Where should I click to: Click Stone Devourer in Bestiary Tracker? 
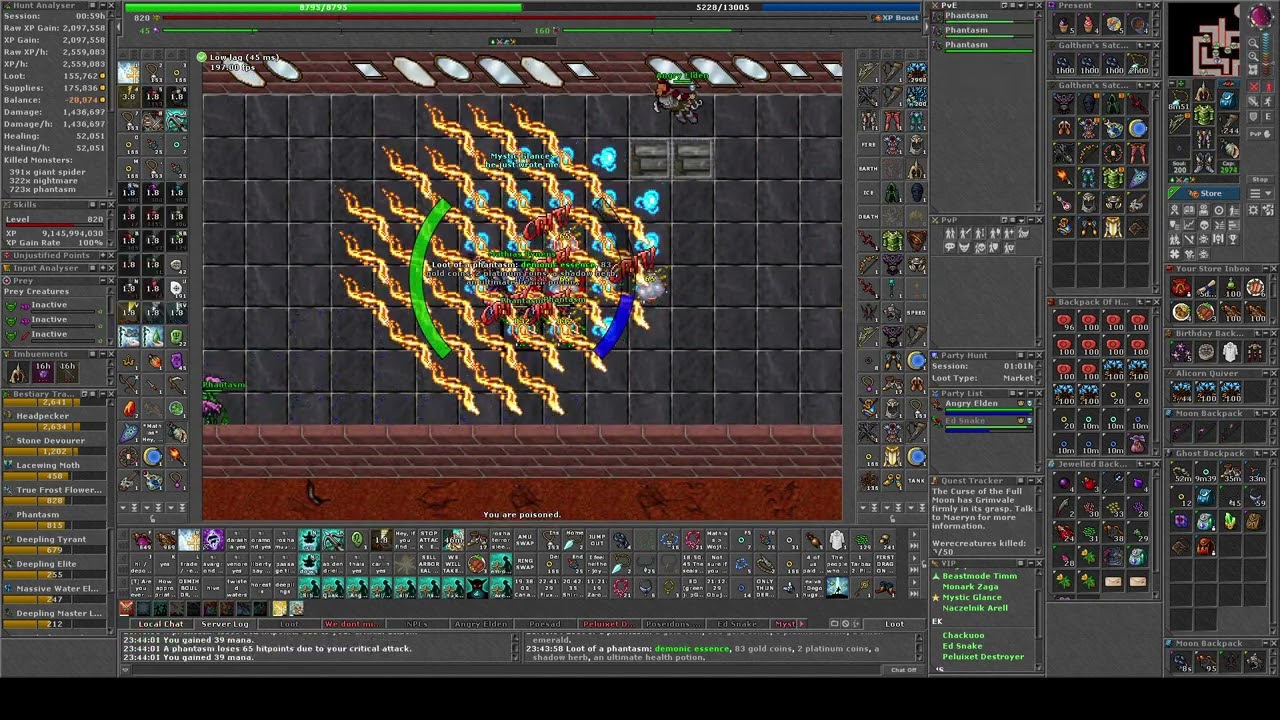tap(50, 440)
